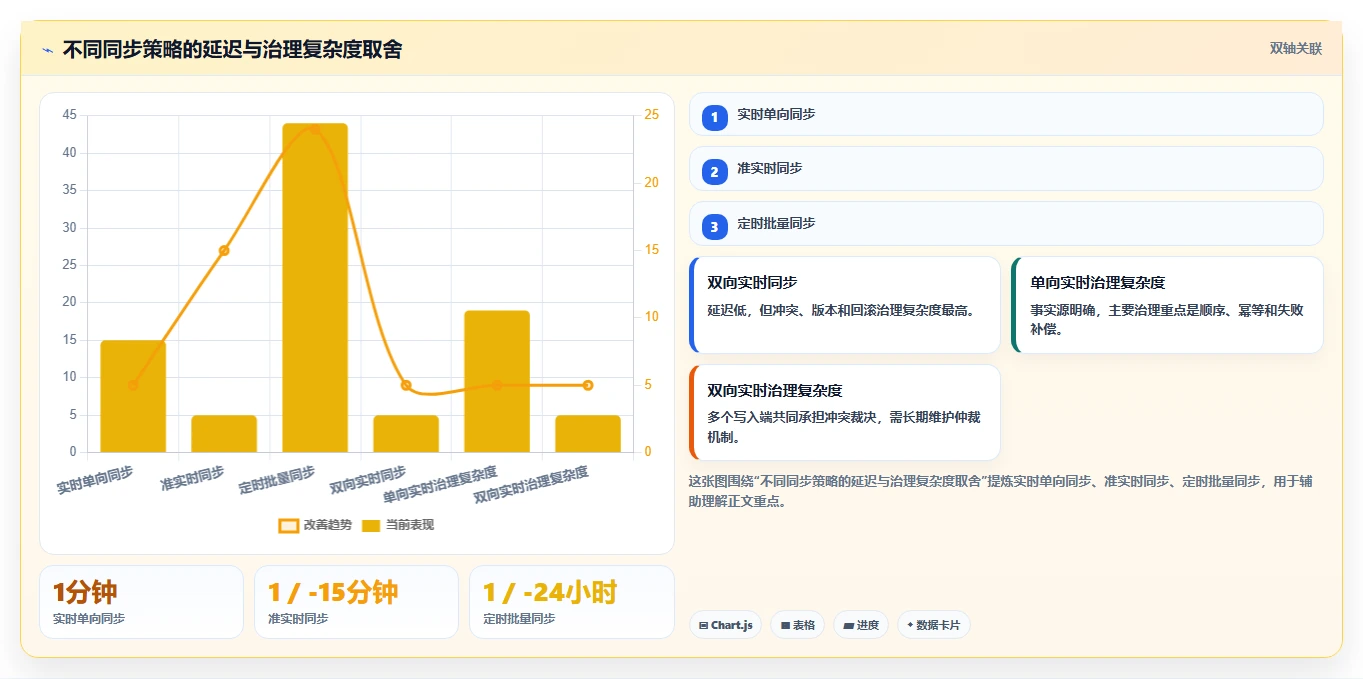Click the line point above 准实时同步
Viewport: 1363px width, 679px height.
(224, 250)
